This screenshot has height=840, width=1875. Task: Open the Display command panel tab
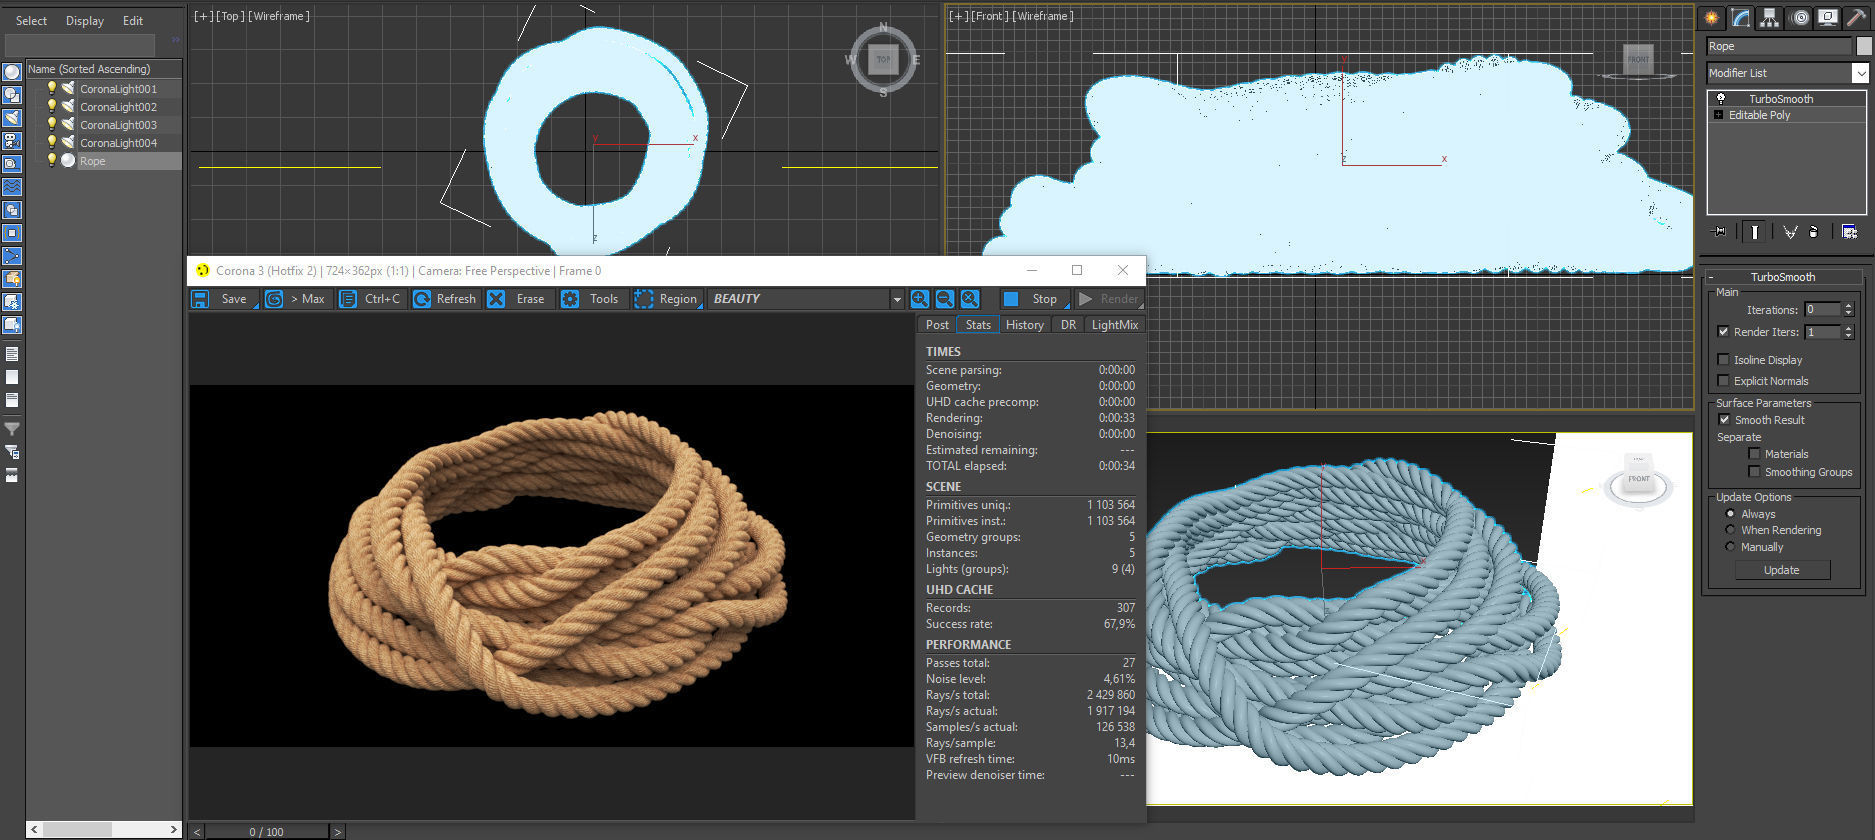pyautogui.click(x=1828, y=18)
